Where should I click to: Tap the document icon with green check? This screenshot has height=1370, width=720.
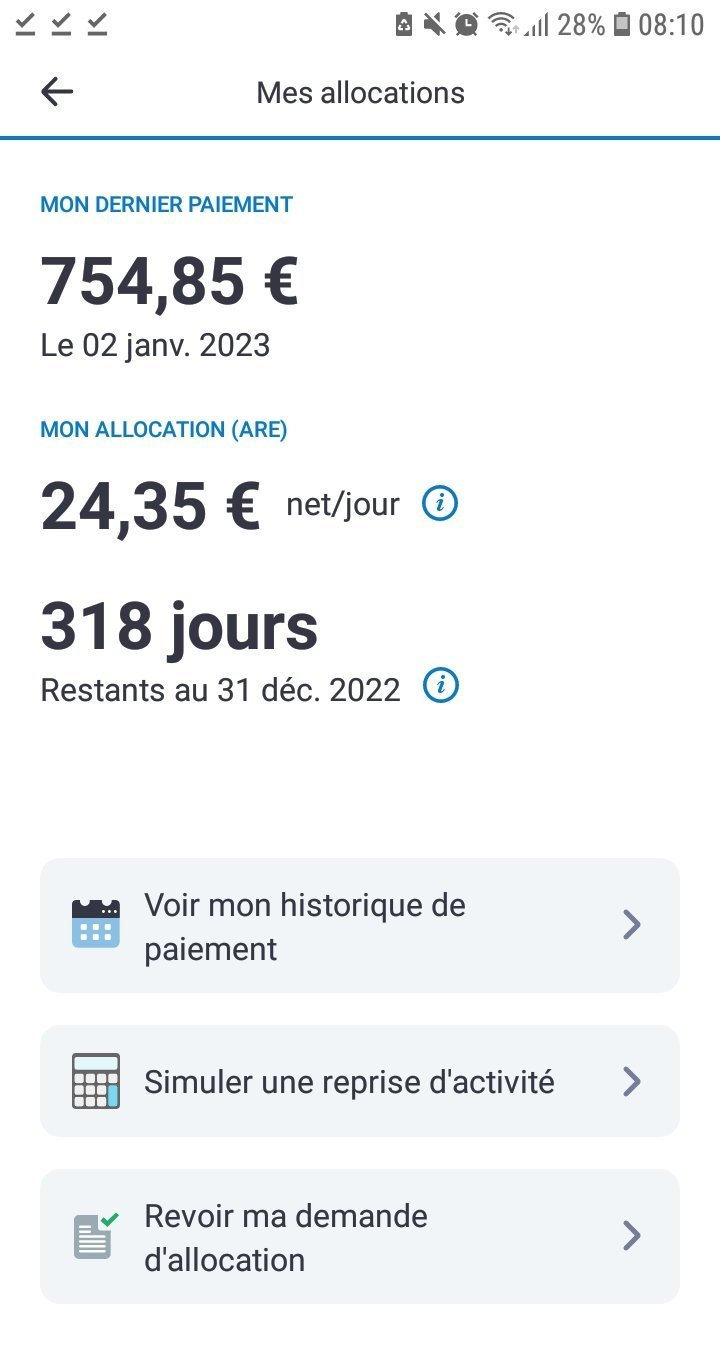(x=96, y=1236)
